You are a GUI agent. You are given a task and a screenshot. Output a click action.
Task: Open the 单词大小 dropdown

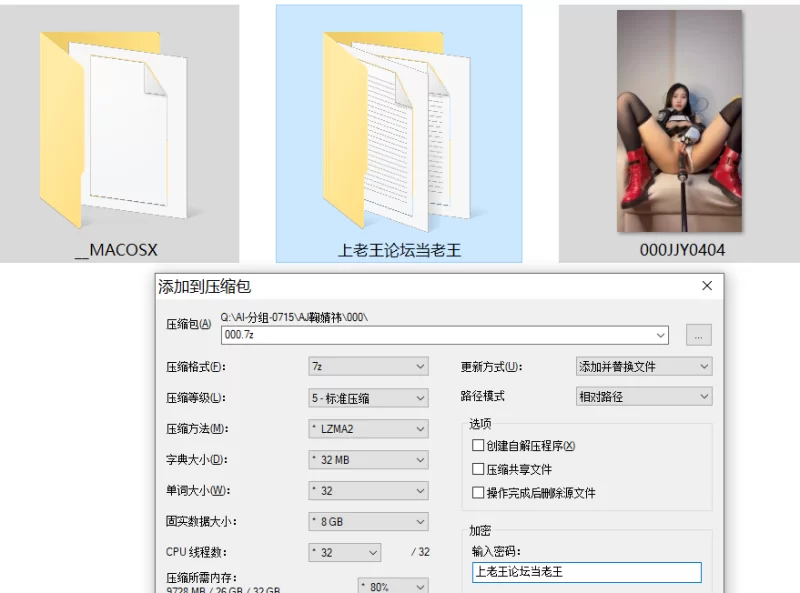368,491
